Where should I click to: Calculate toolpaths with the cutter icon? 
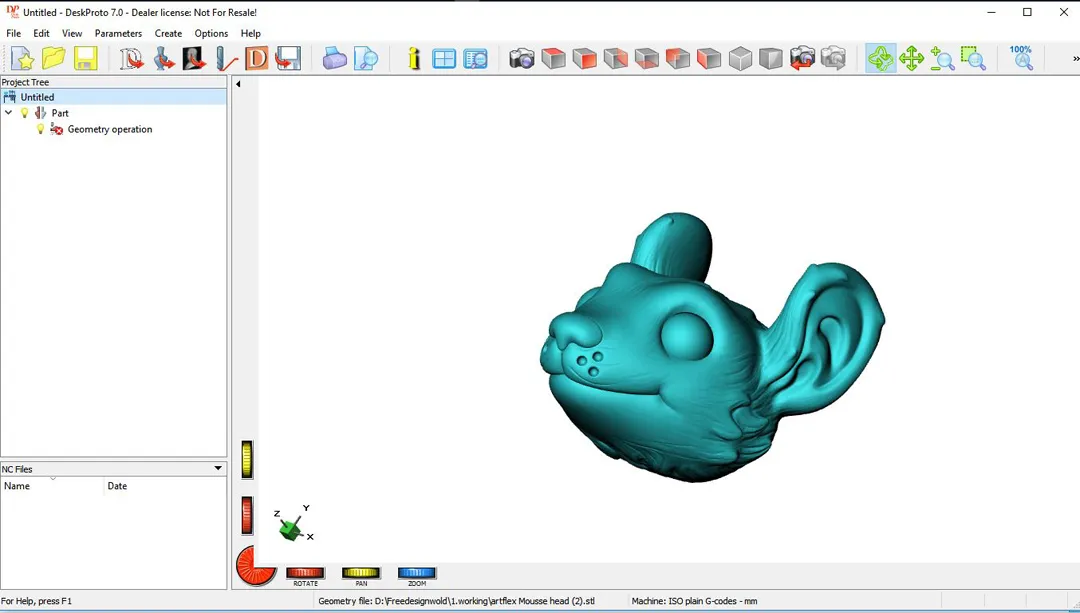(x=226, y=59)
